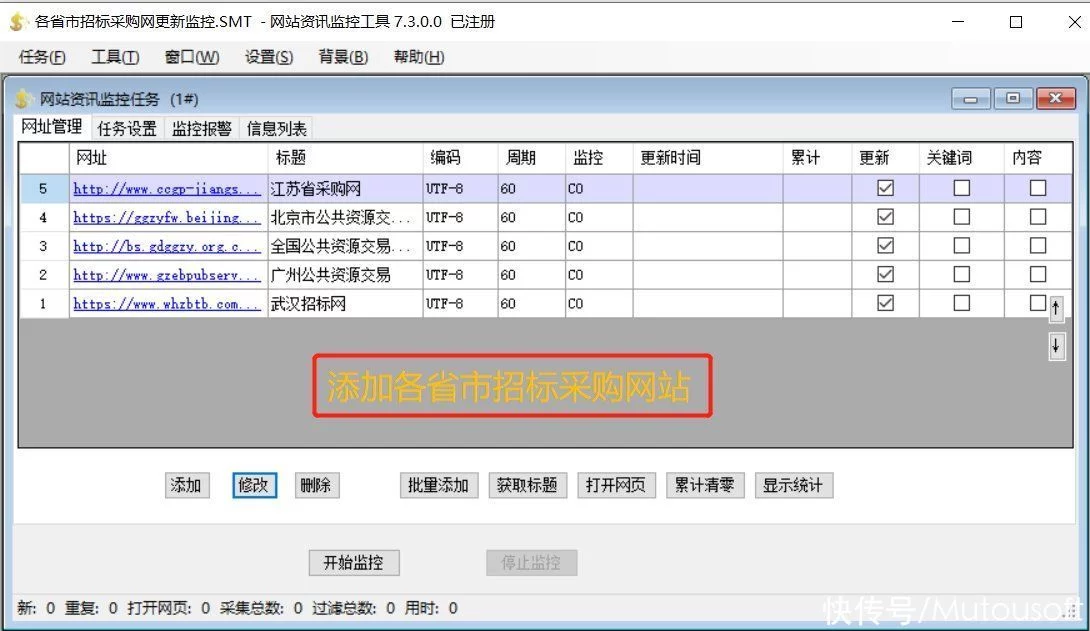Screen dimensions: 1090x631
Task: Click the 周期 column header
Action: point(532,158)
